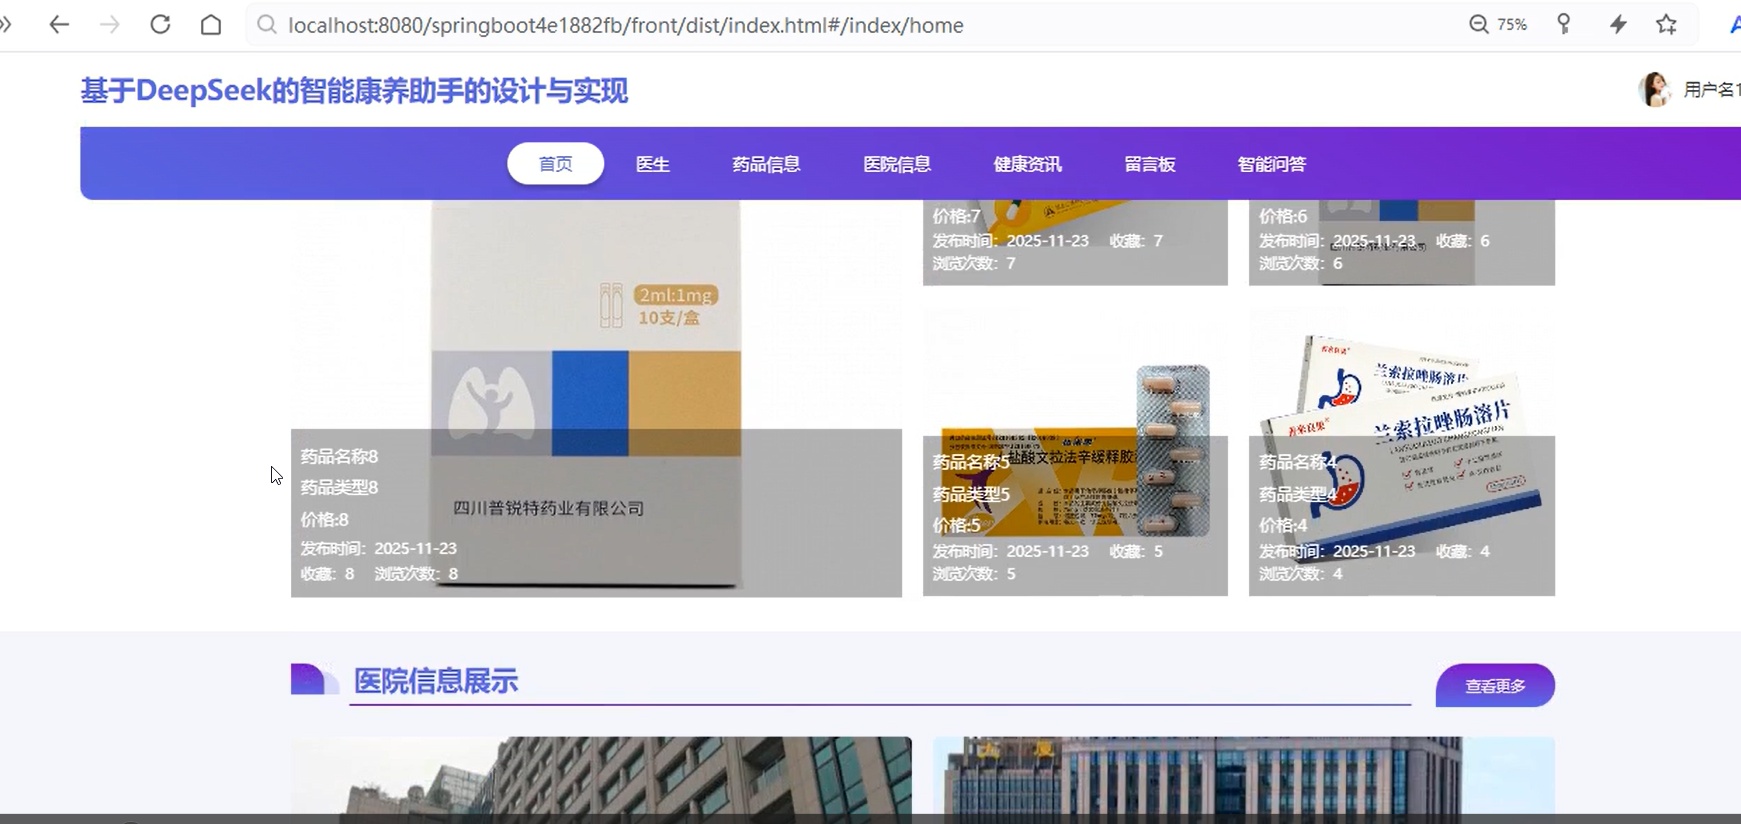Click the 收藏: 8 text
The width and height of the screenshot is (1741, 824).
(x=327, y=574)
